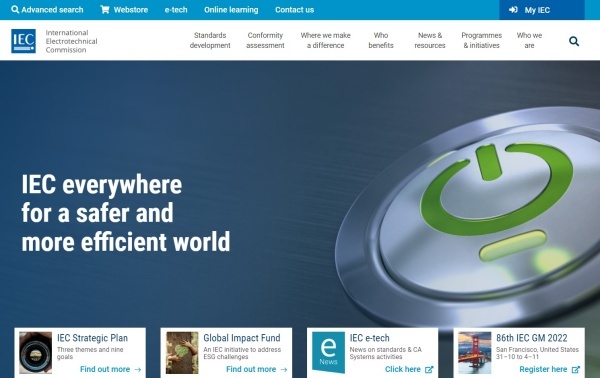Screen dimensions: 600x378
Task: Click the IEC logo in the header
Action: (x=23, y=41)
